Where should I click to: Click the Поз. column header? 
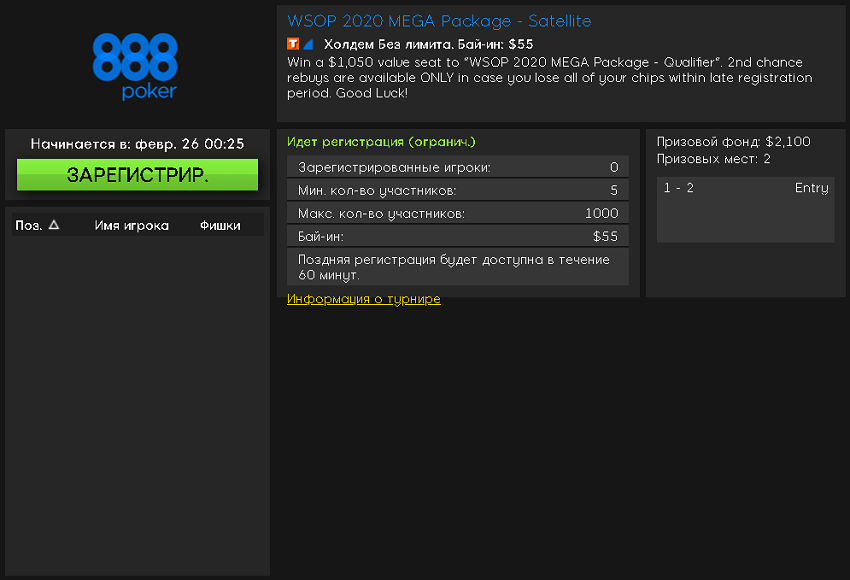tap(28, 225)
